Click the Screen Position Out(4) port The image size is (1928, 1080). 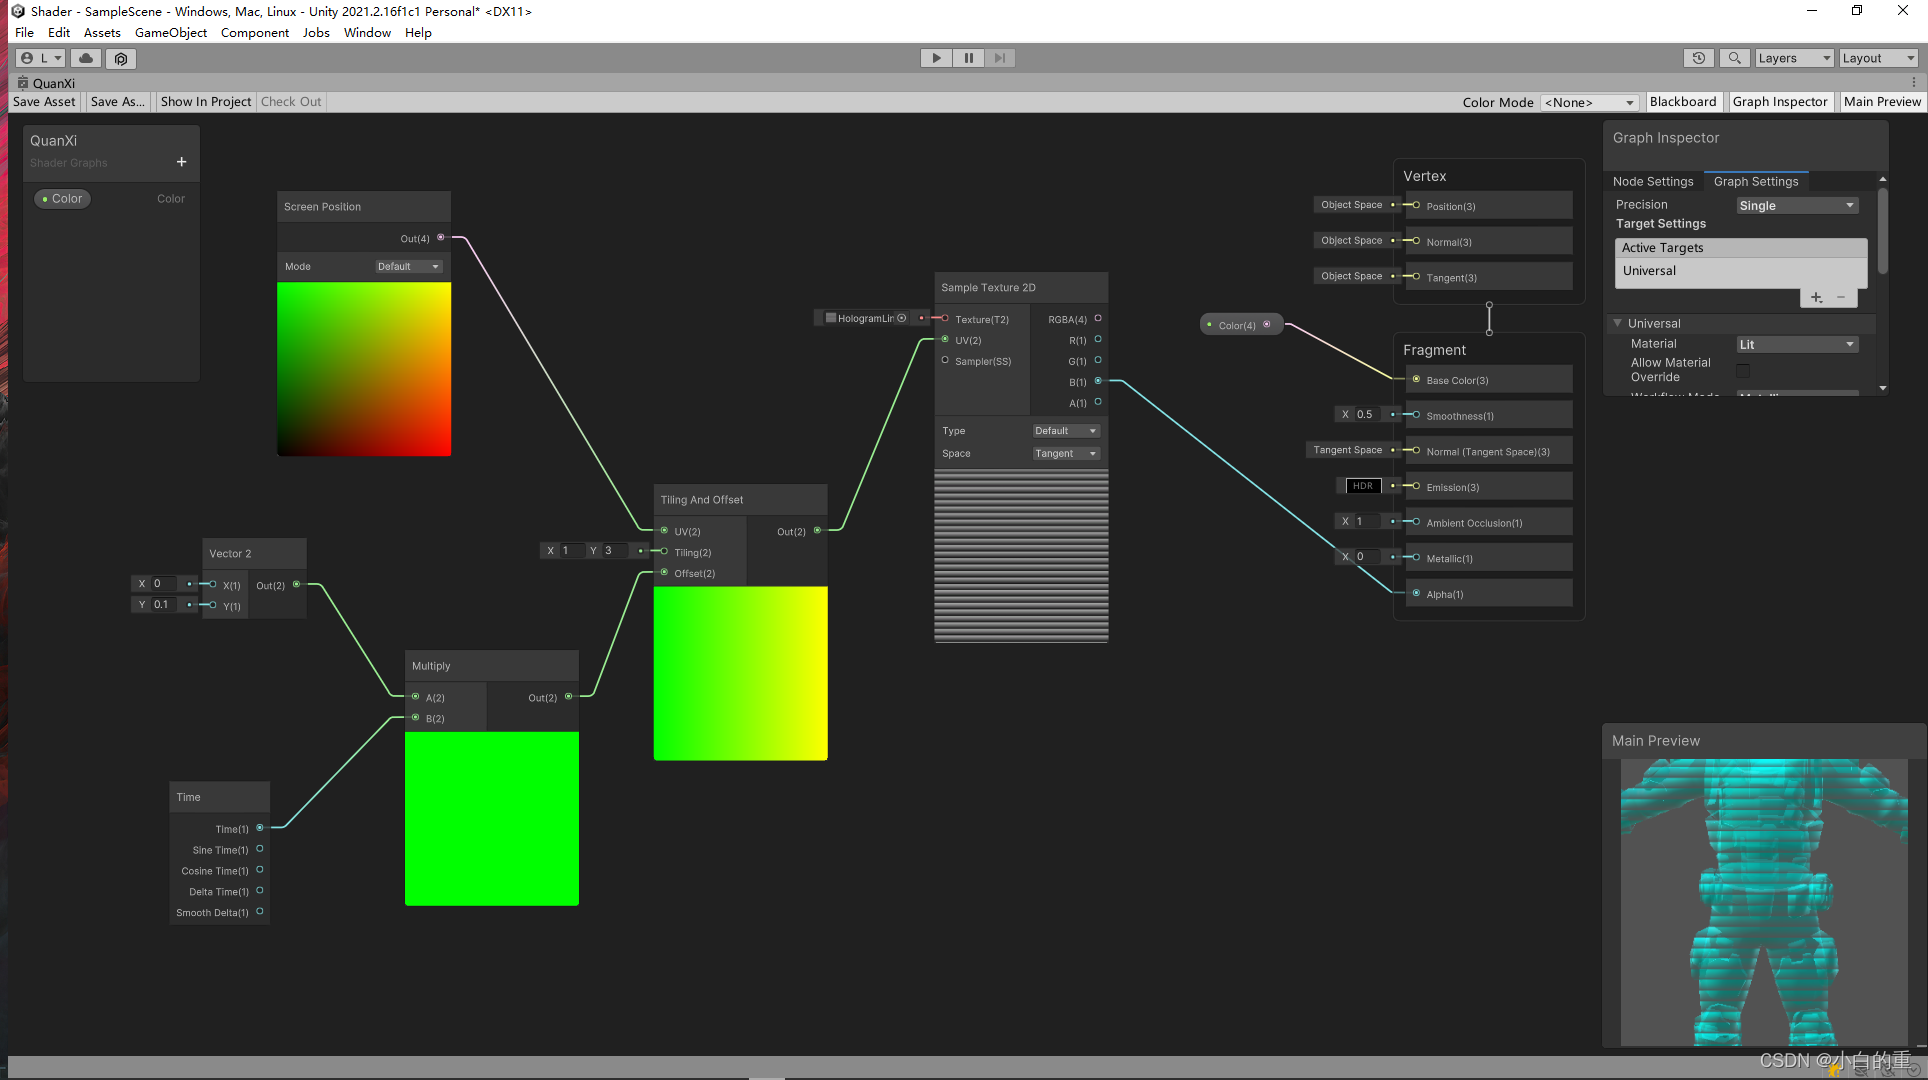click(x=441, y=238)
